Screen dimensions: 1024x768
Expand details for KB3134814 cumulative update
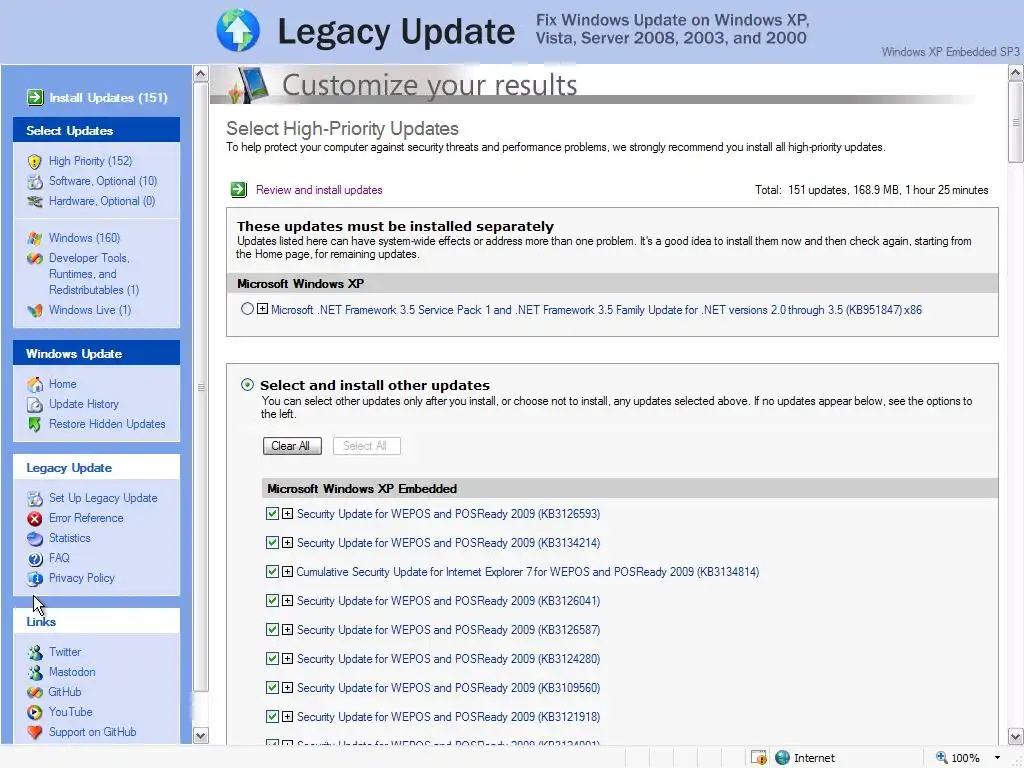pyautogui.click(x=287, y=572)
